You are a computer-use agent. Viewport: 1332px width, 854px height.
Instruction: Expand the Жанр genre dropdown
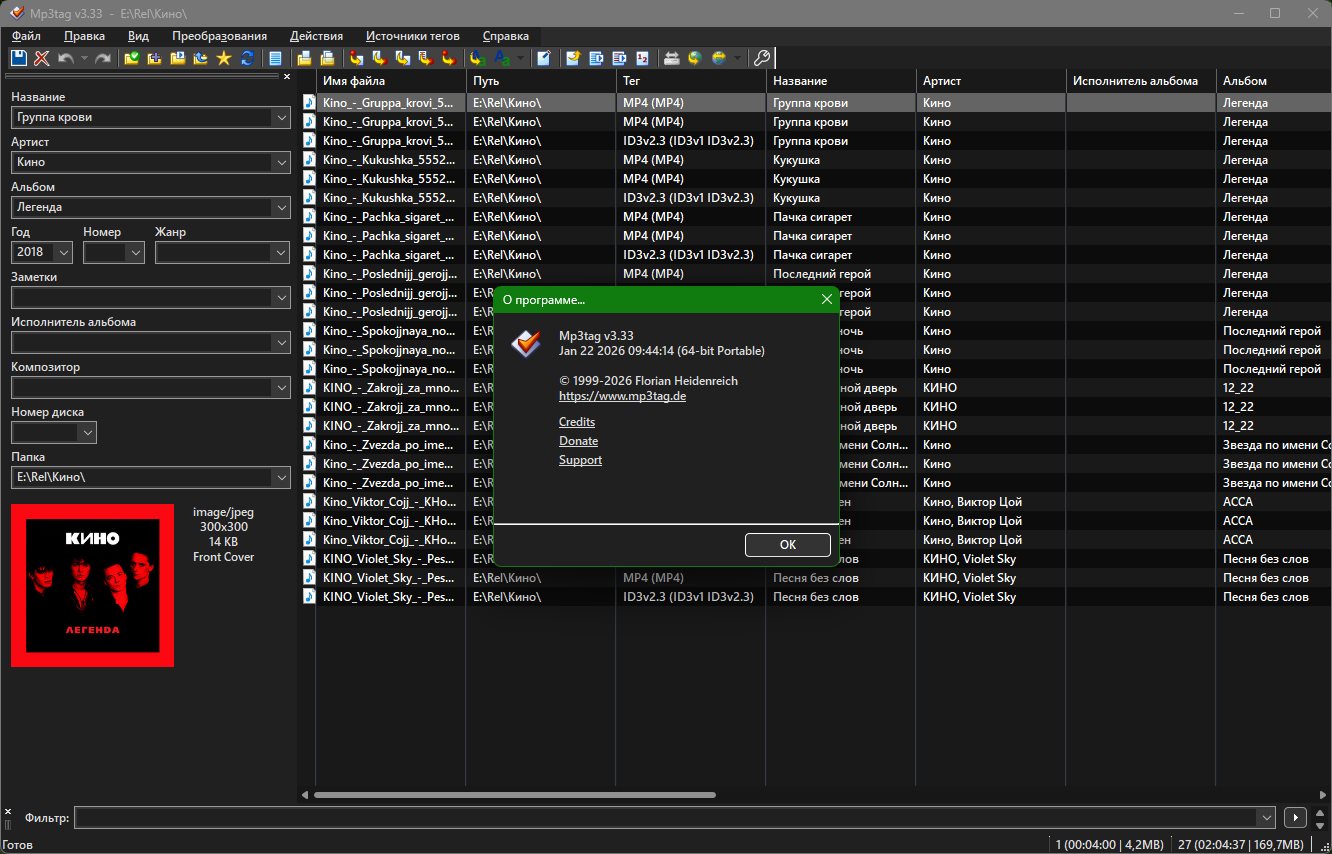point(280,253)
